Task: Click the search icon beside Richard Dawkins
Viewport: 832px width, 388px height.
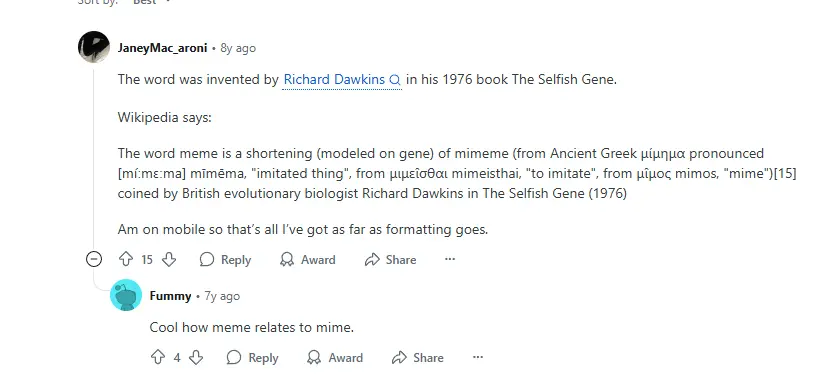Action: [395, 81]
